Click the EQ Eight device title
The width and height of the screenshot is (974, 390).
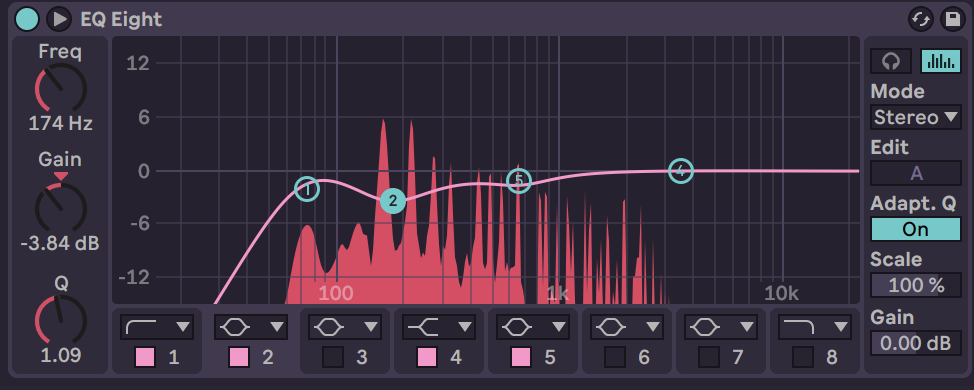point(121,19)
